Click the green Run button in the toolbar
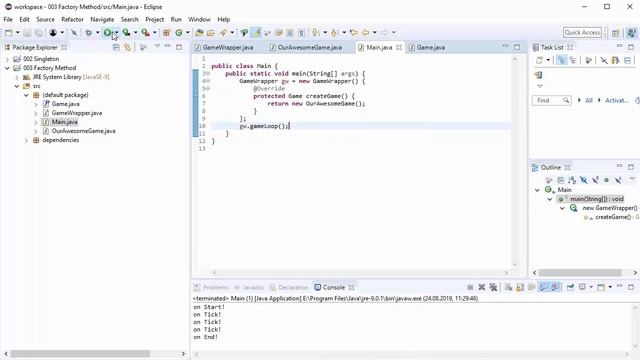The width and height of the screenshot is (640, 360). [107, 33]
